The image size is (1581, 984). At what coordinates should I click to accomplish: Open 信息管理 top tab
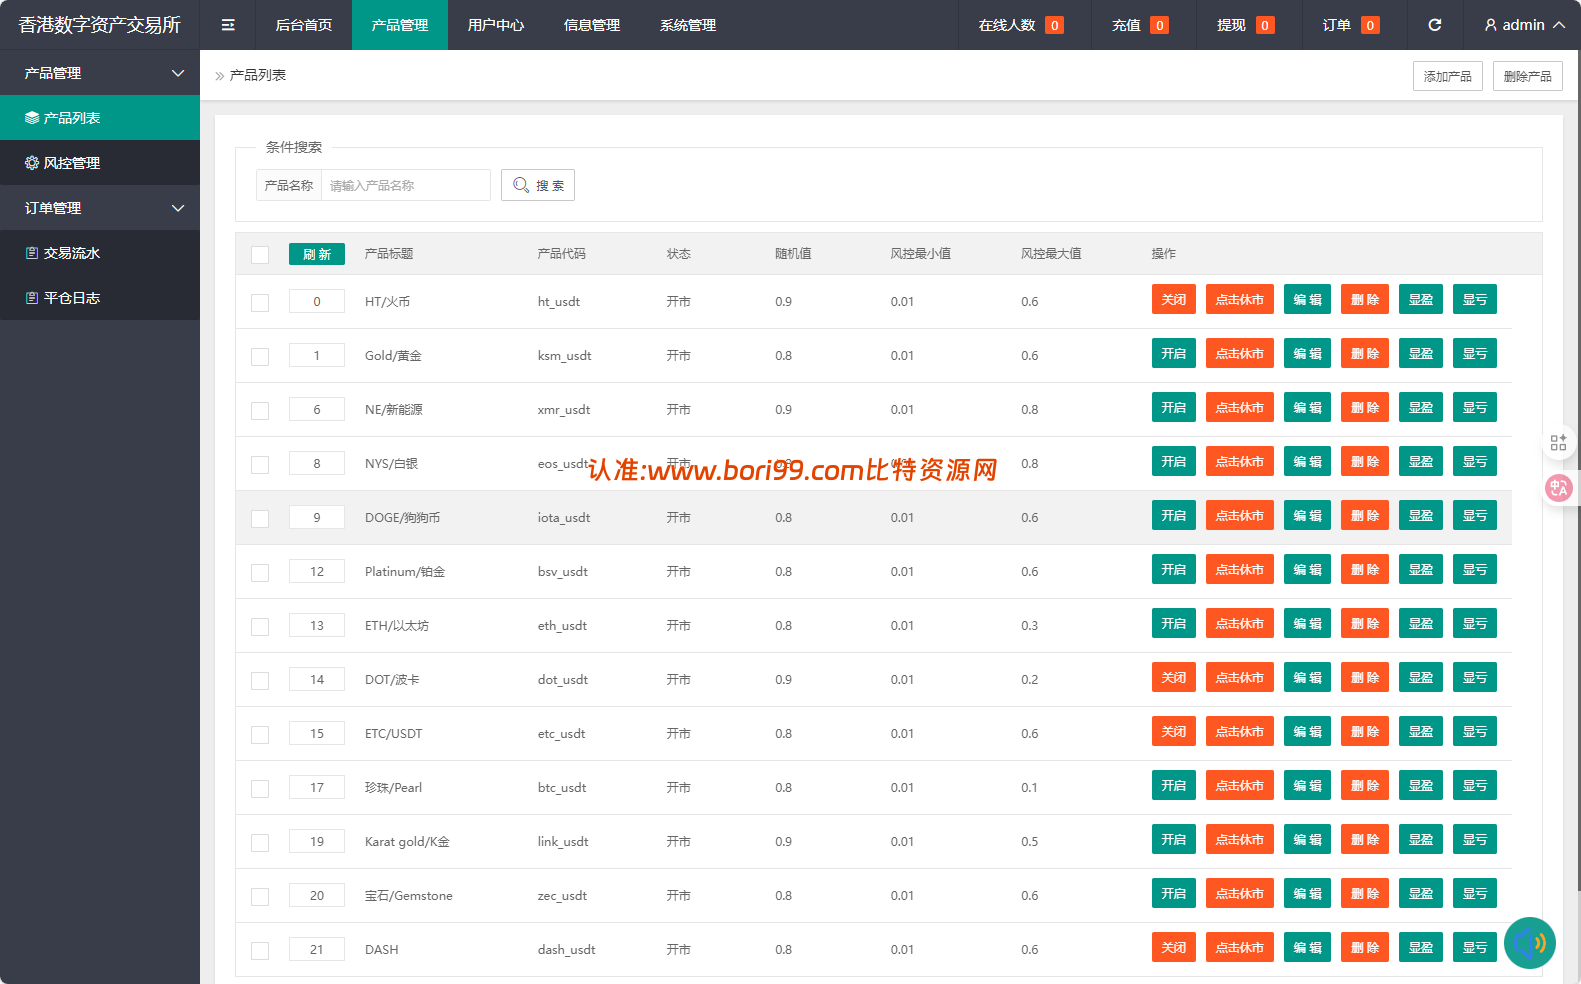(592, 25)
